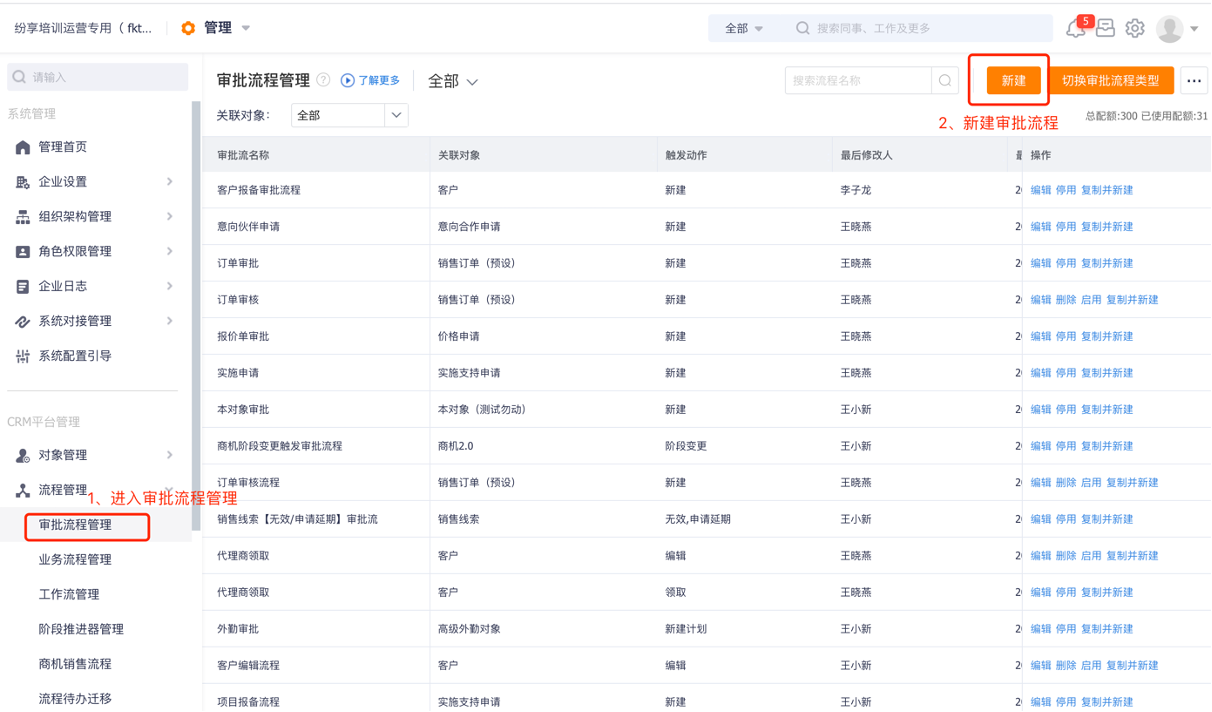The height and width of the screenshot is (712, 1212).
Task: Click 启用 for 订单审核 row
Action: [1091, 300]
